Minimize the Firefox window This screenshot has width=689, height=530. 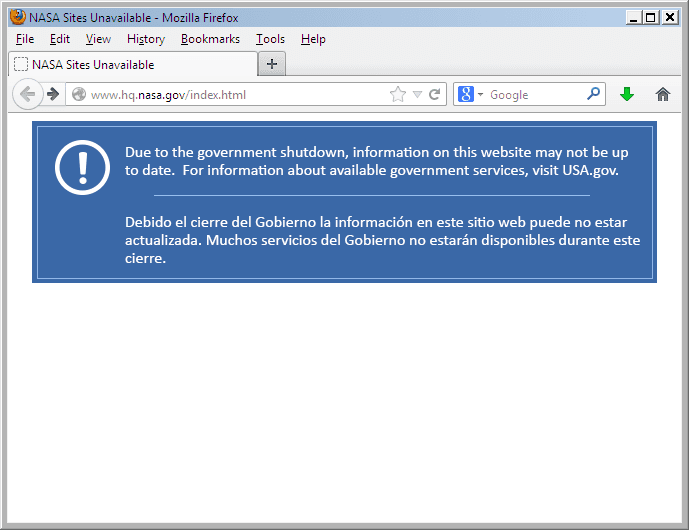[633, 18]
